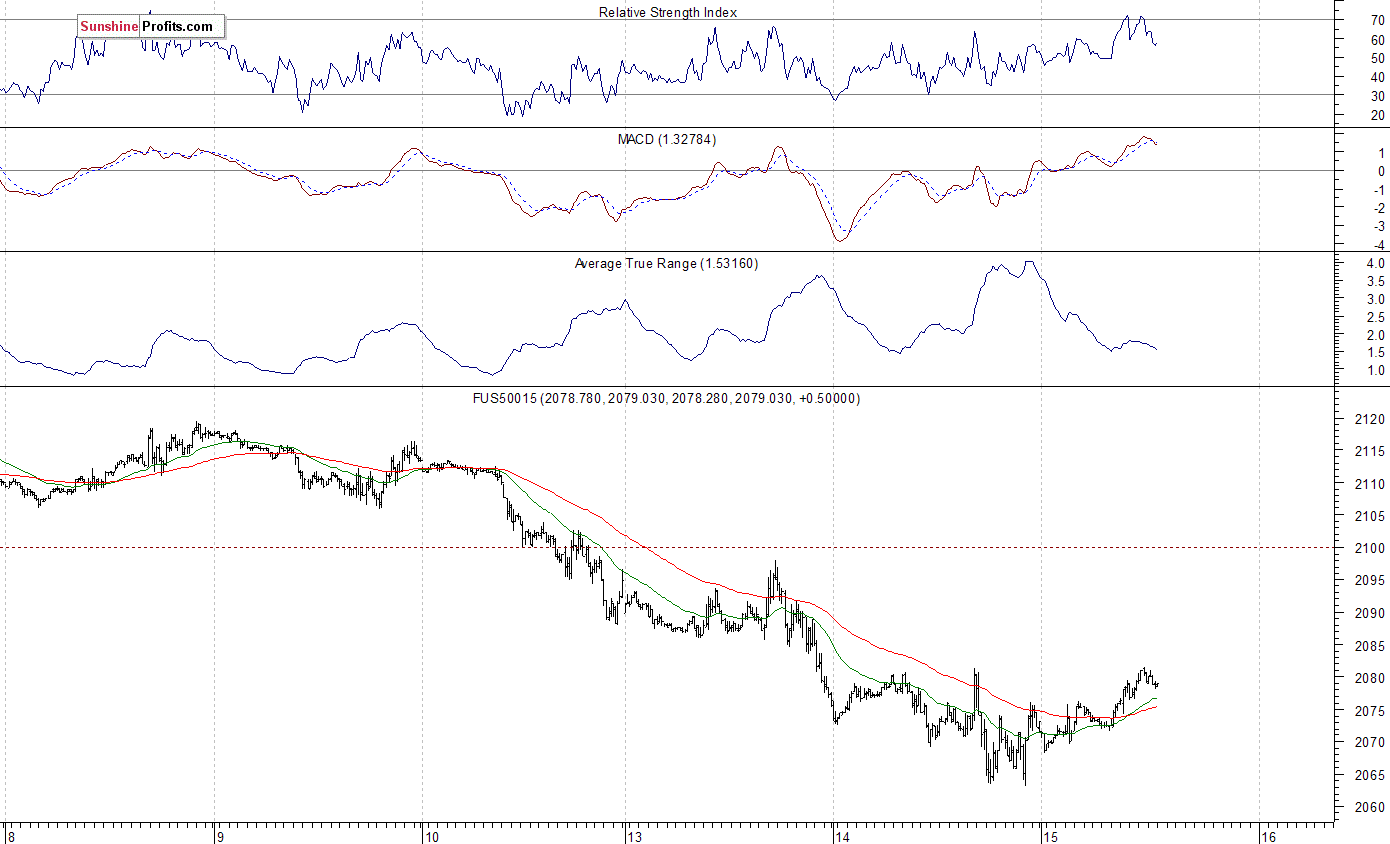The image size is (1390, 844).
Task: Click date label 10 on time axis
Action: tap(431, 836)
